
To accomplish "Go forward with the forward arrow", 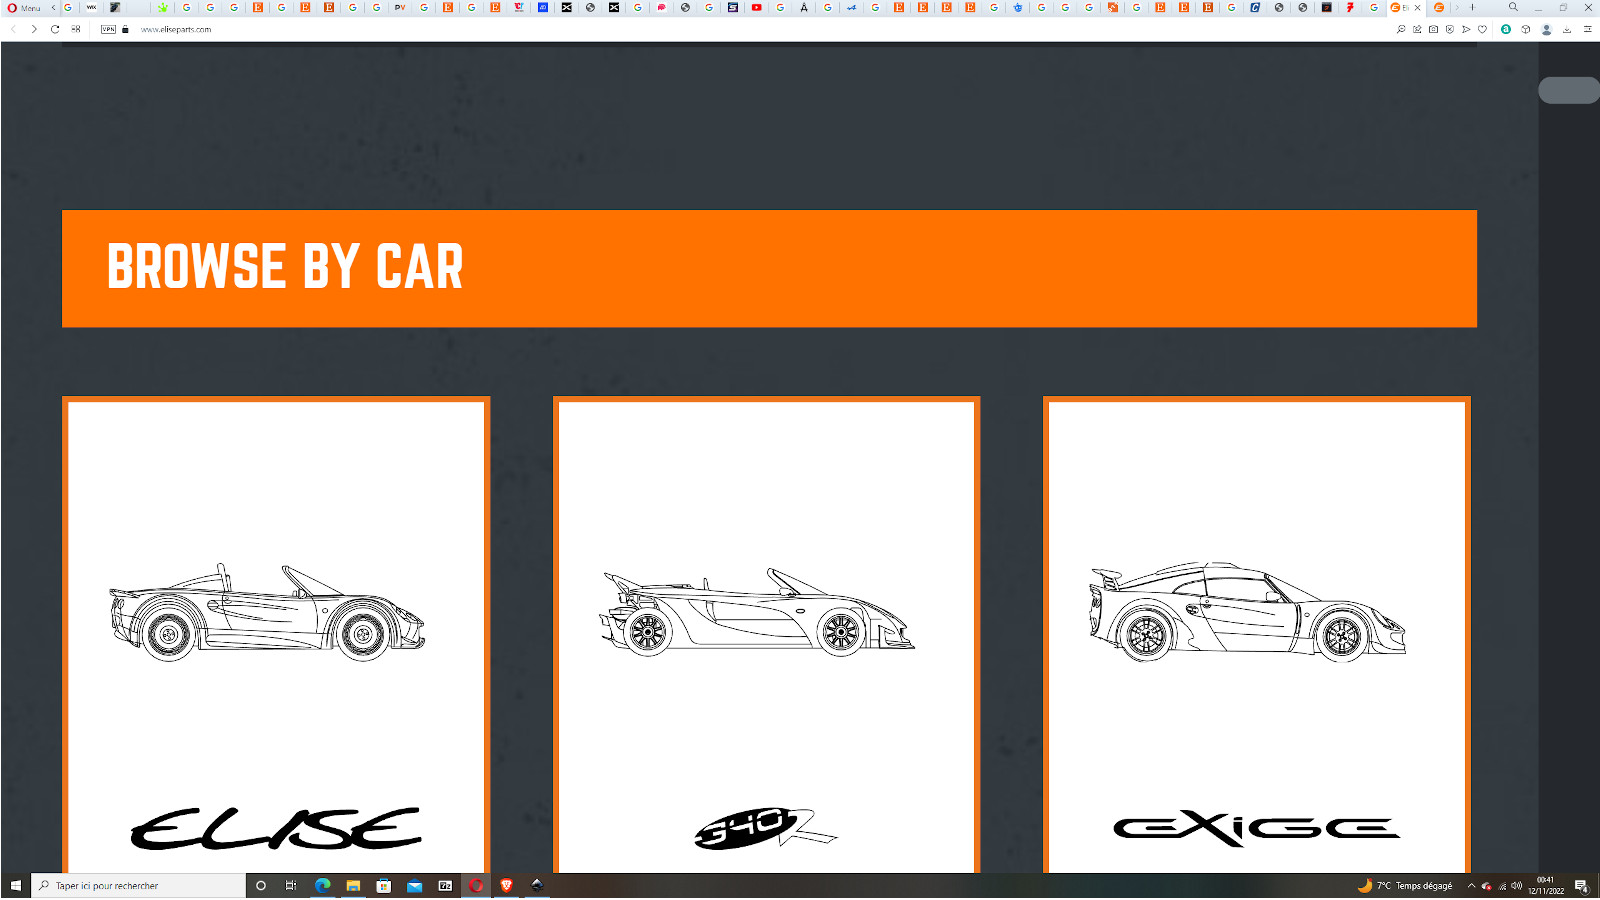I will [34, 29].
